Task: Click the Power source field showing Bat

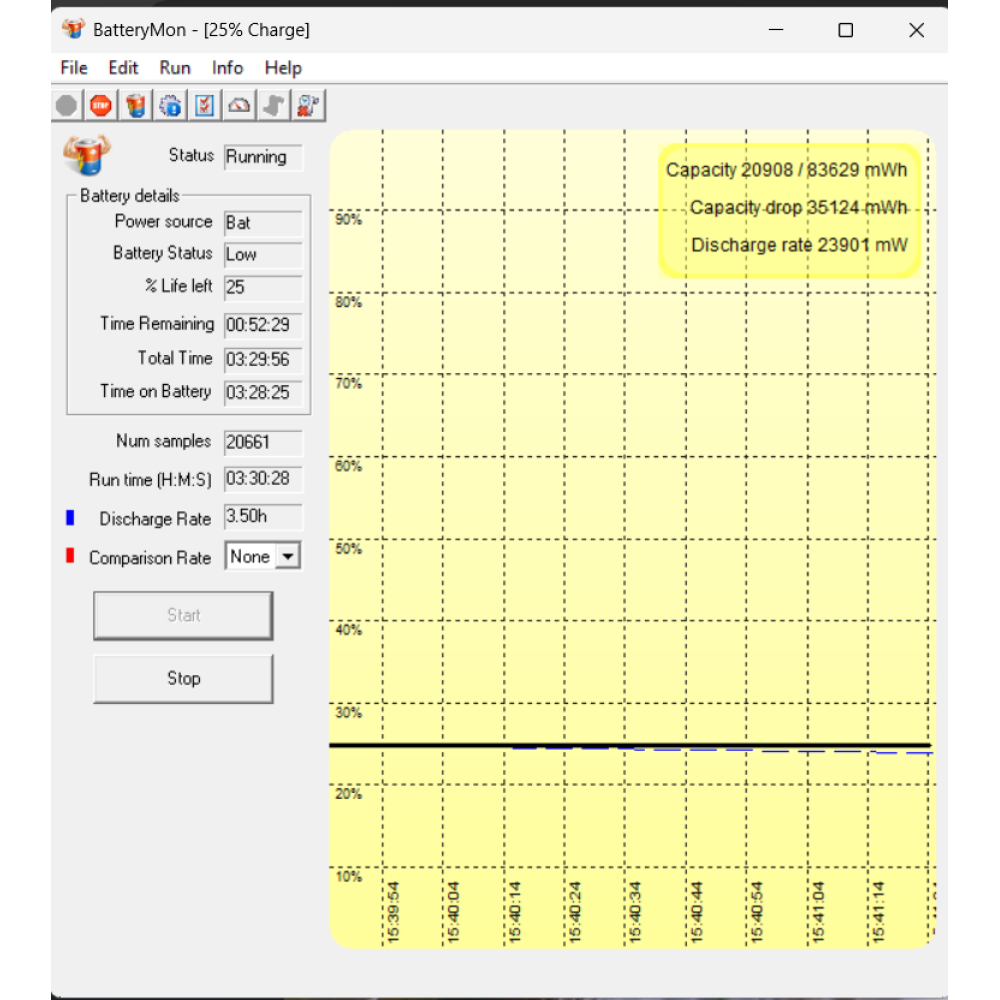Action: point(263,223)
